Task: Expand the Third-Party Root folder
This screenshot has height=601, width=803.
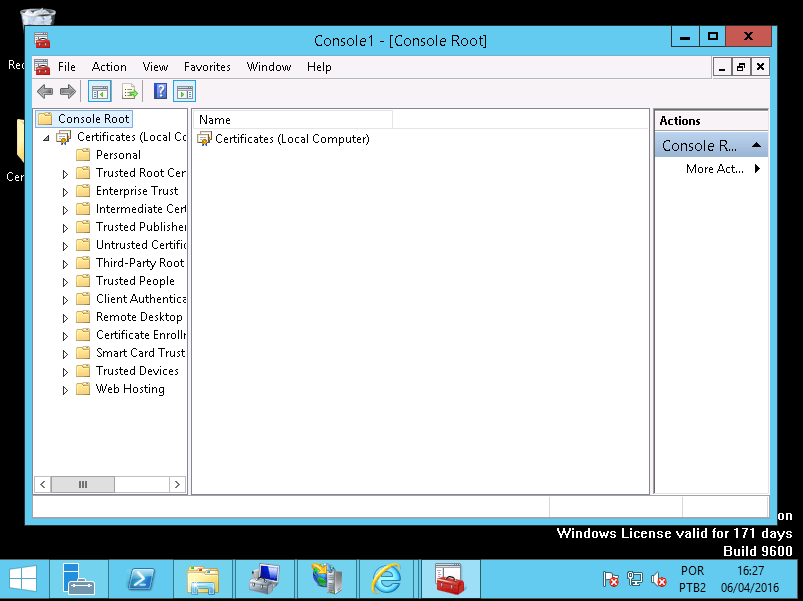Action: click(x=65, y=264)
